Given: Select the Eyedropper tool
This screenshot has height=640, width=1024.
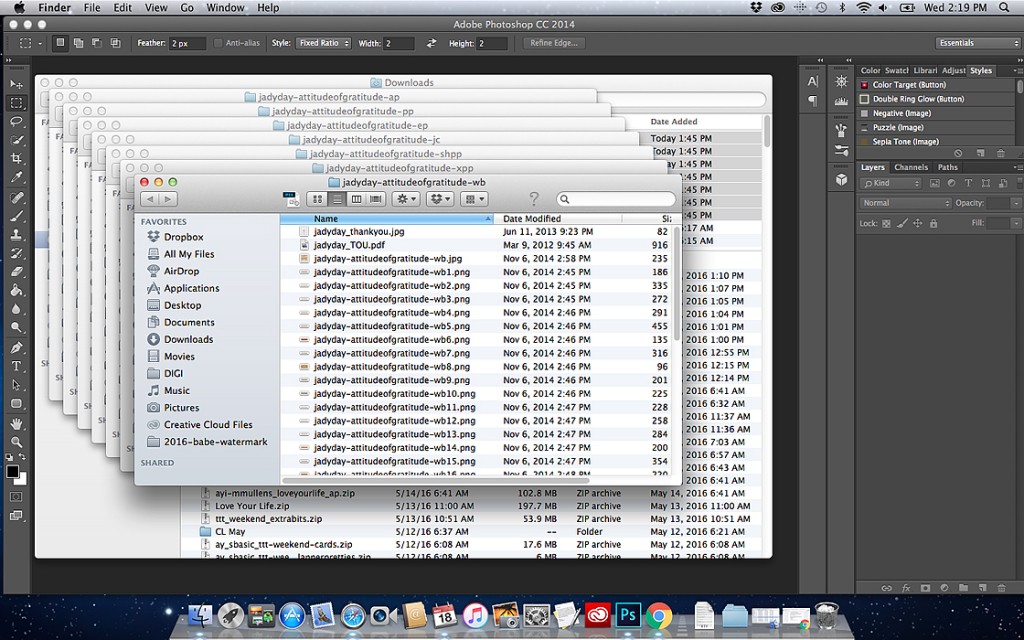Looking at the screenshot, I should (16, 178).
